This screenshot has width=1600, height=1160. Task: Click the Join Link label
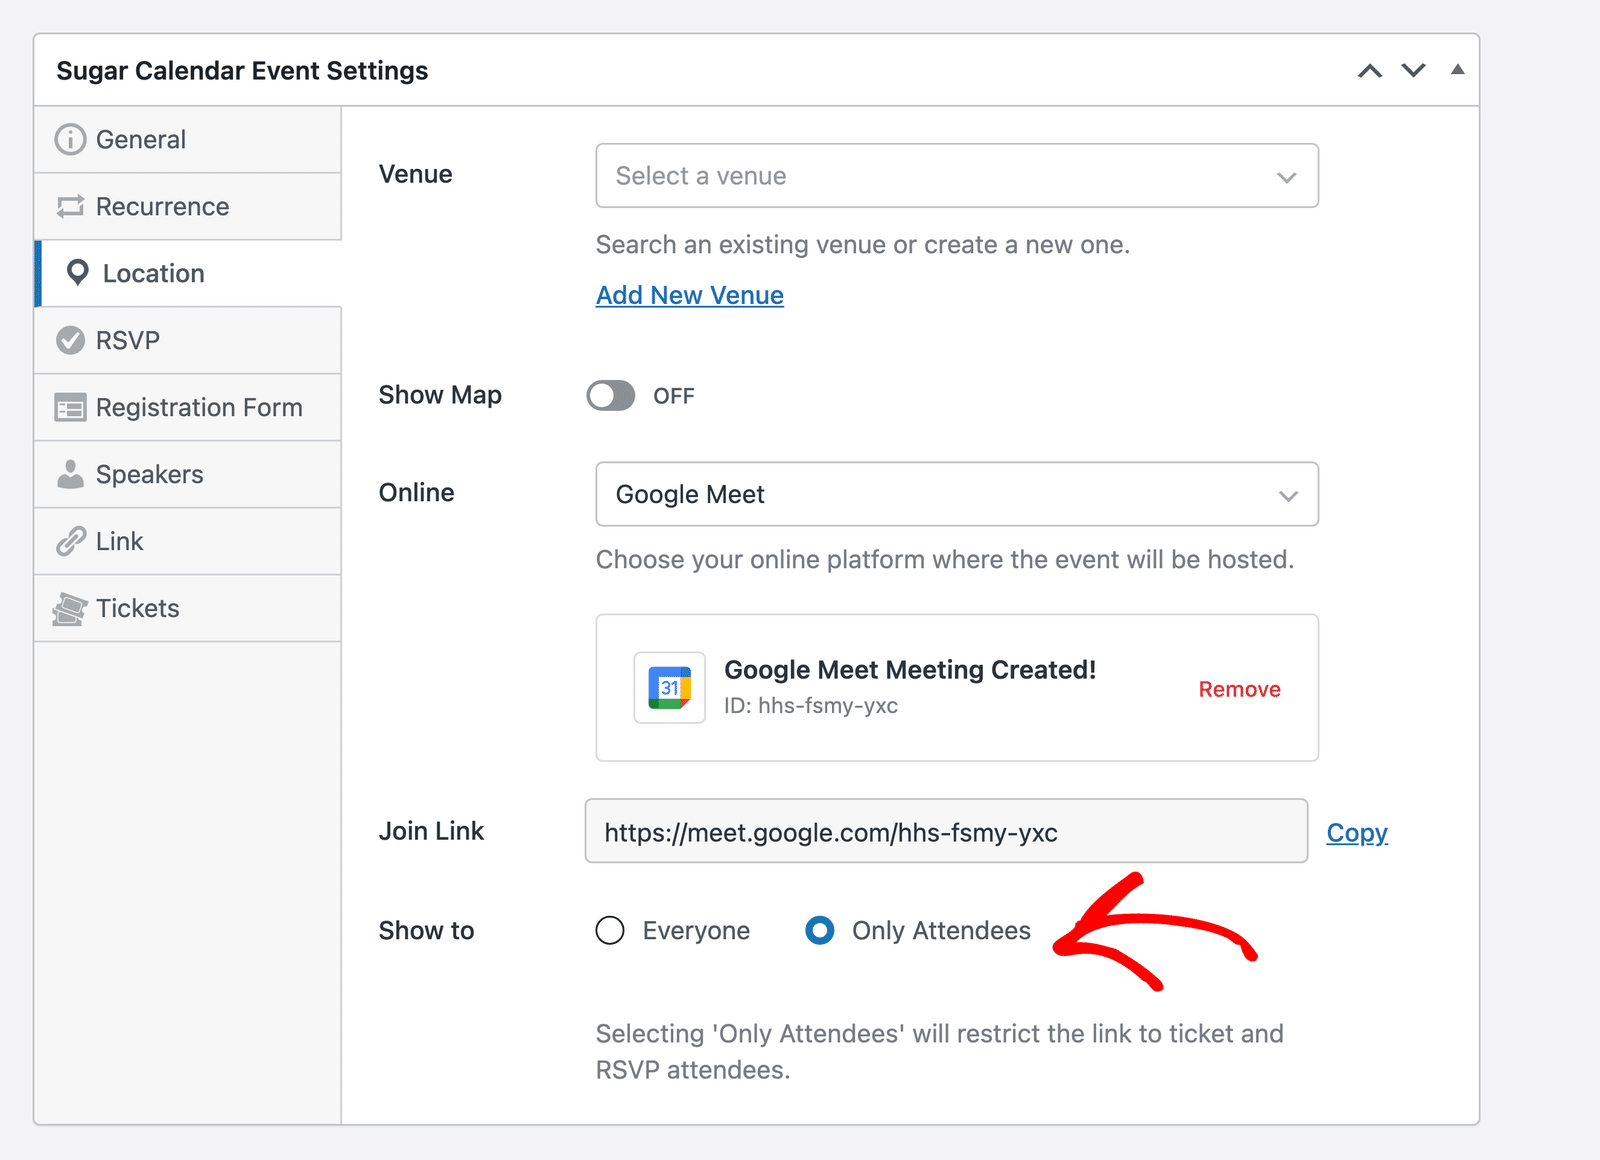pos(431,831)
